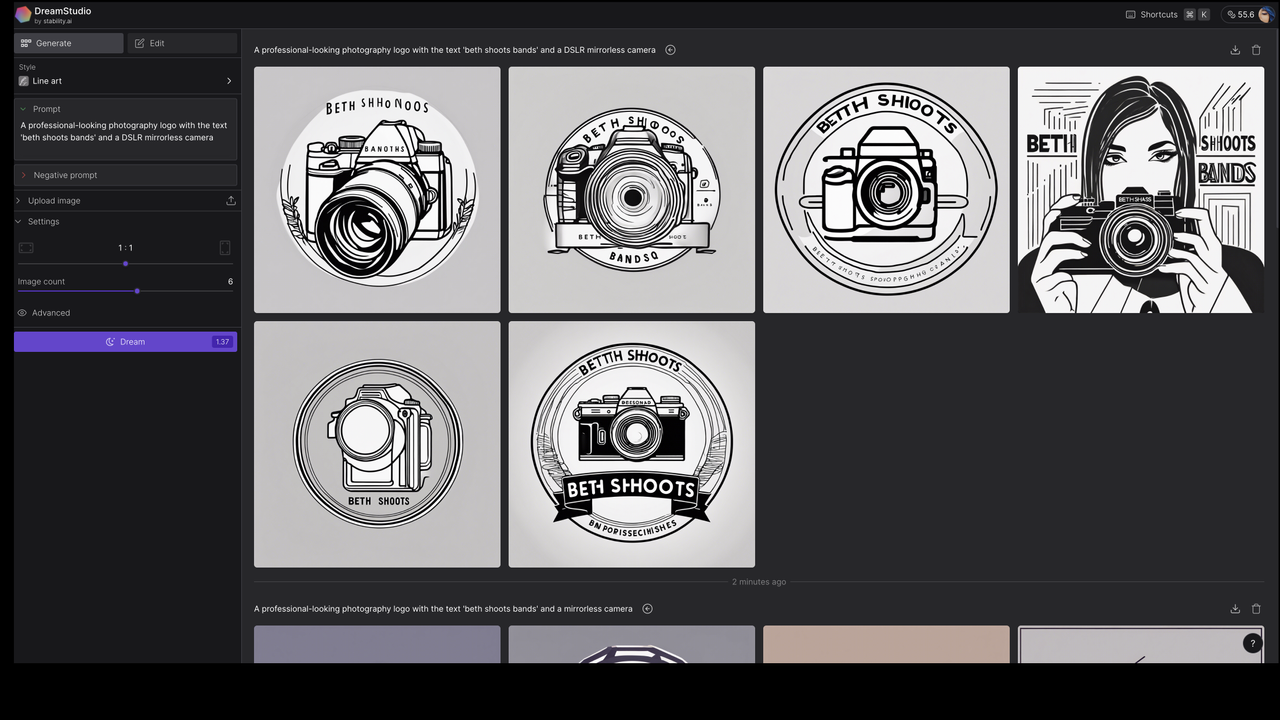
Task: Adjust the 1:1 aspect ratio slider
Action: point(125,264)
